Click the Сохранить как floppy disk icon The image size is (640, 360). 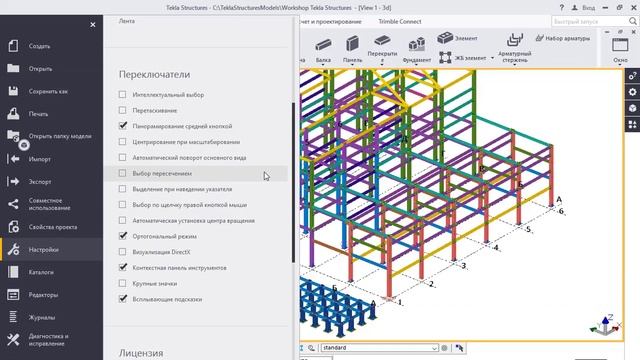click(x=13, y=91)
